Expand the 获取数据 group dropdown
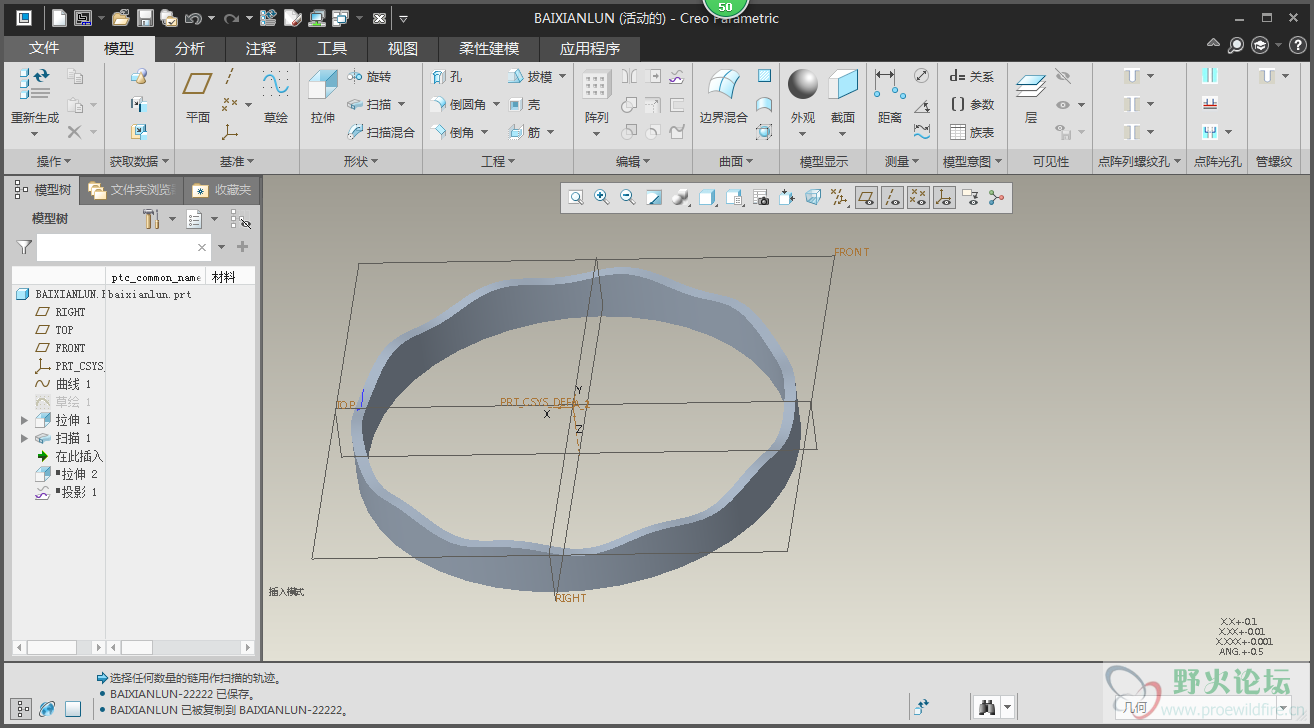Screen dimensions: 1314x728 [x=139, y=161]
